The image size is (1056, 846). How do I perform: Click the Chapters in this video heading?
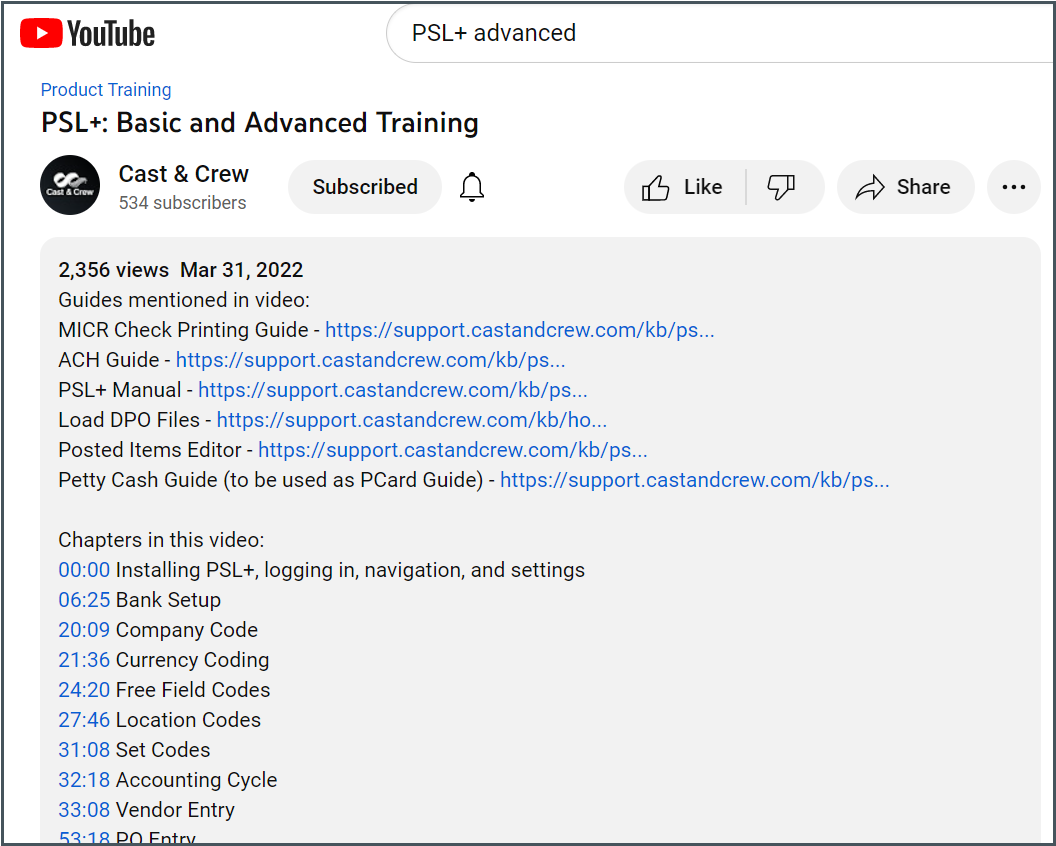coord(162,540)
